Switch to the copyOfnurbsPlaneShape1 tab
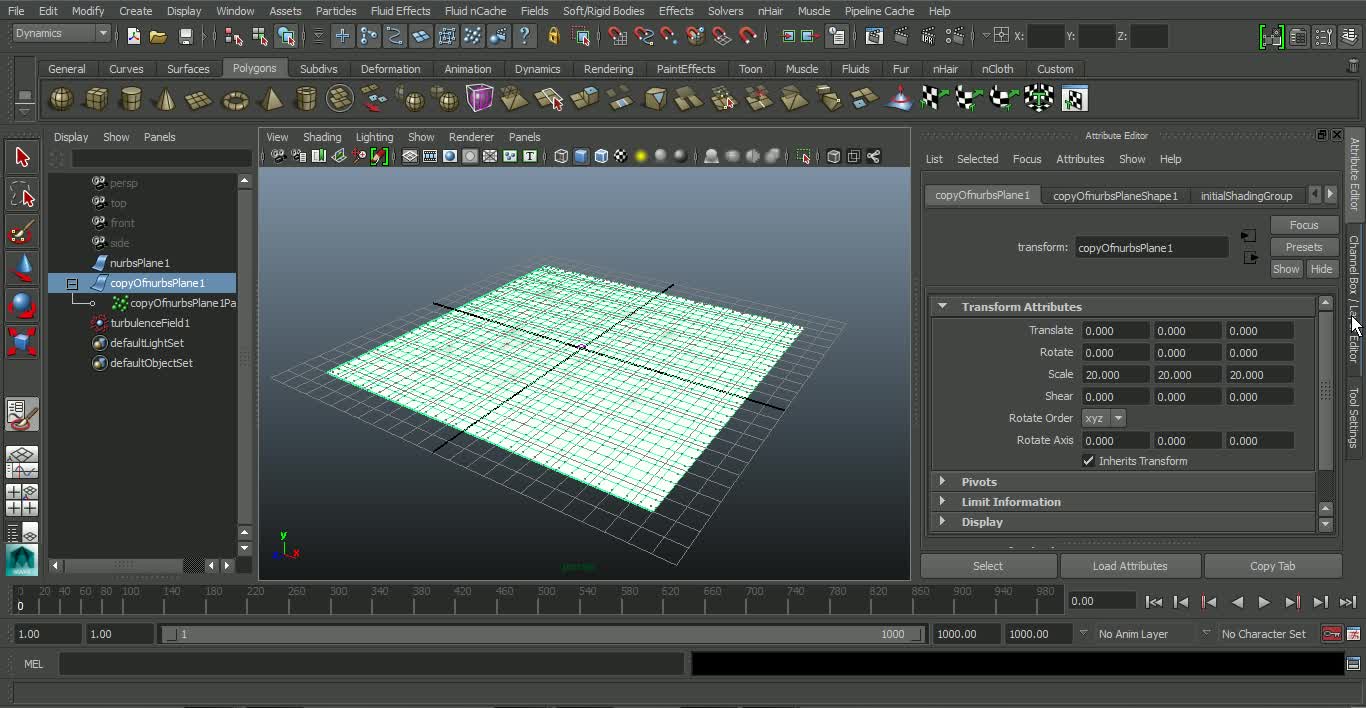The image size is (1366, 708). click(1115, 196)
